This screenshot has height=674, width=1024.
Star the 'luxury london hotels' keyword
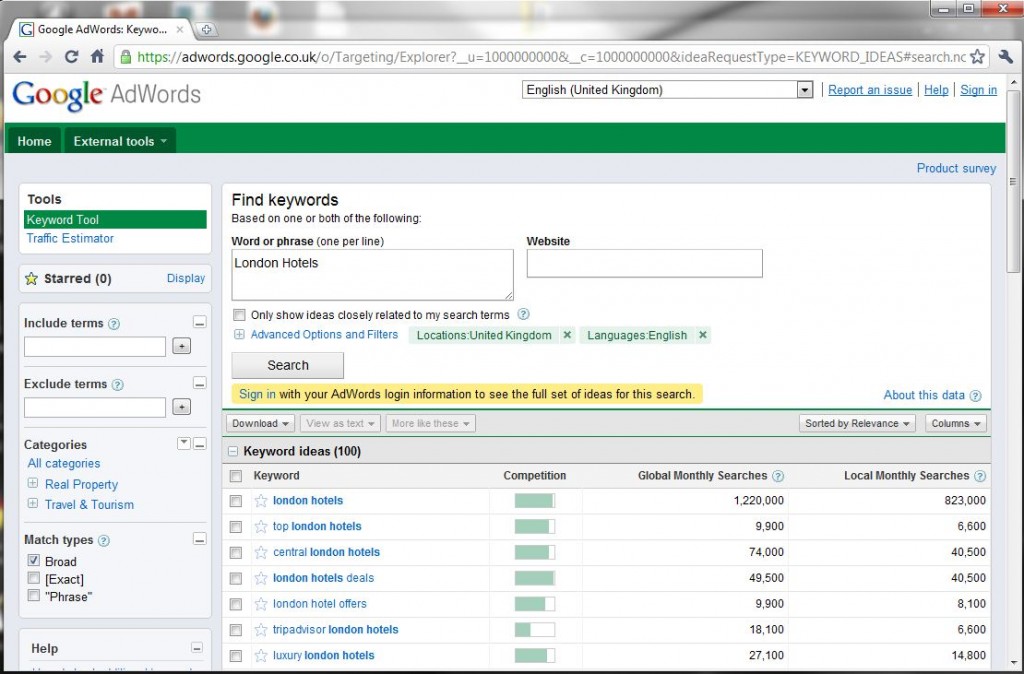(261, 656)
